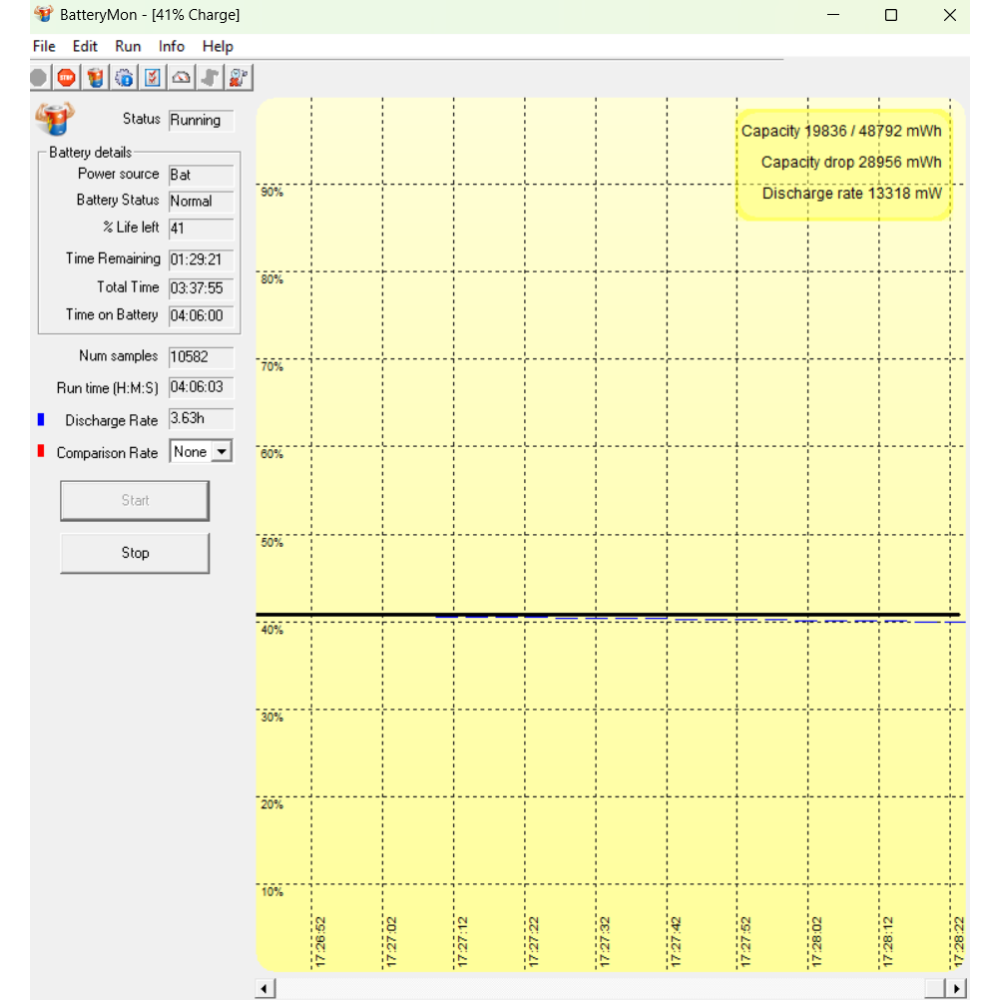Open the Info menu
Viewport: 1000px width, 1000px height.
tap(172, 46)
